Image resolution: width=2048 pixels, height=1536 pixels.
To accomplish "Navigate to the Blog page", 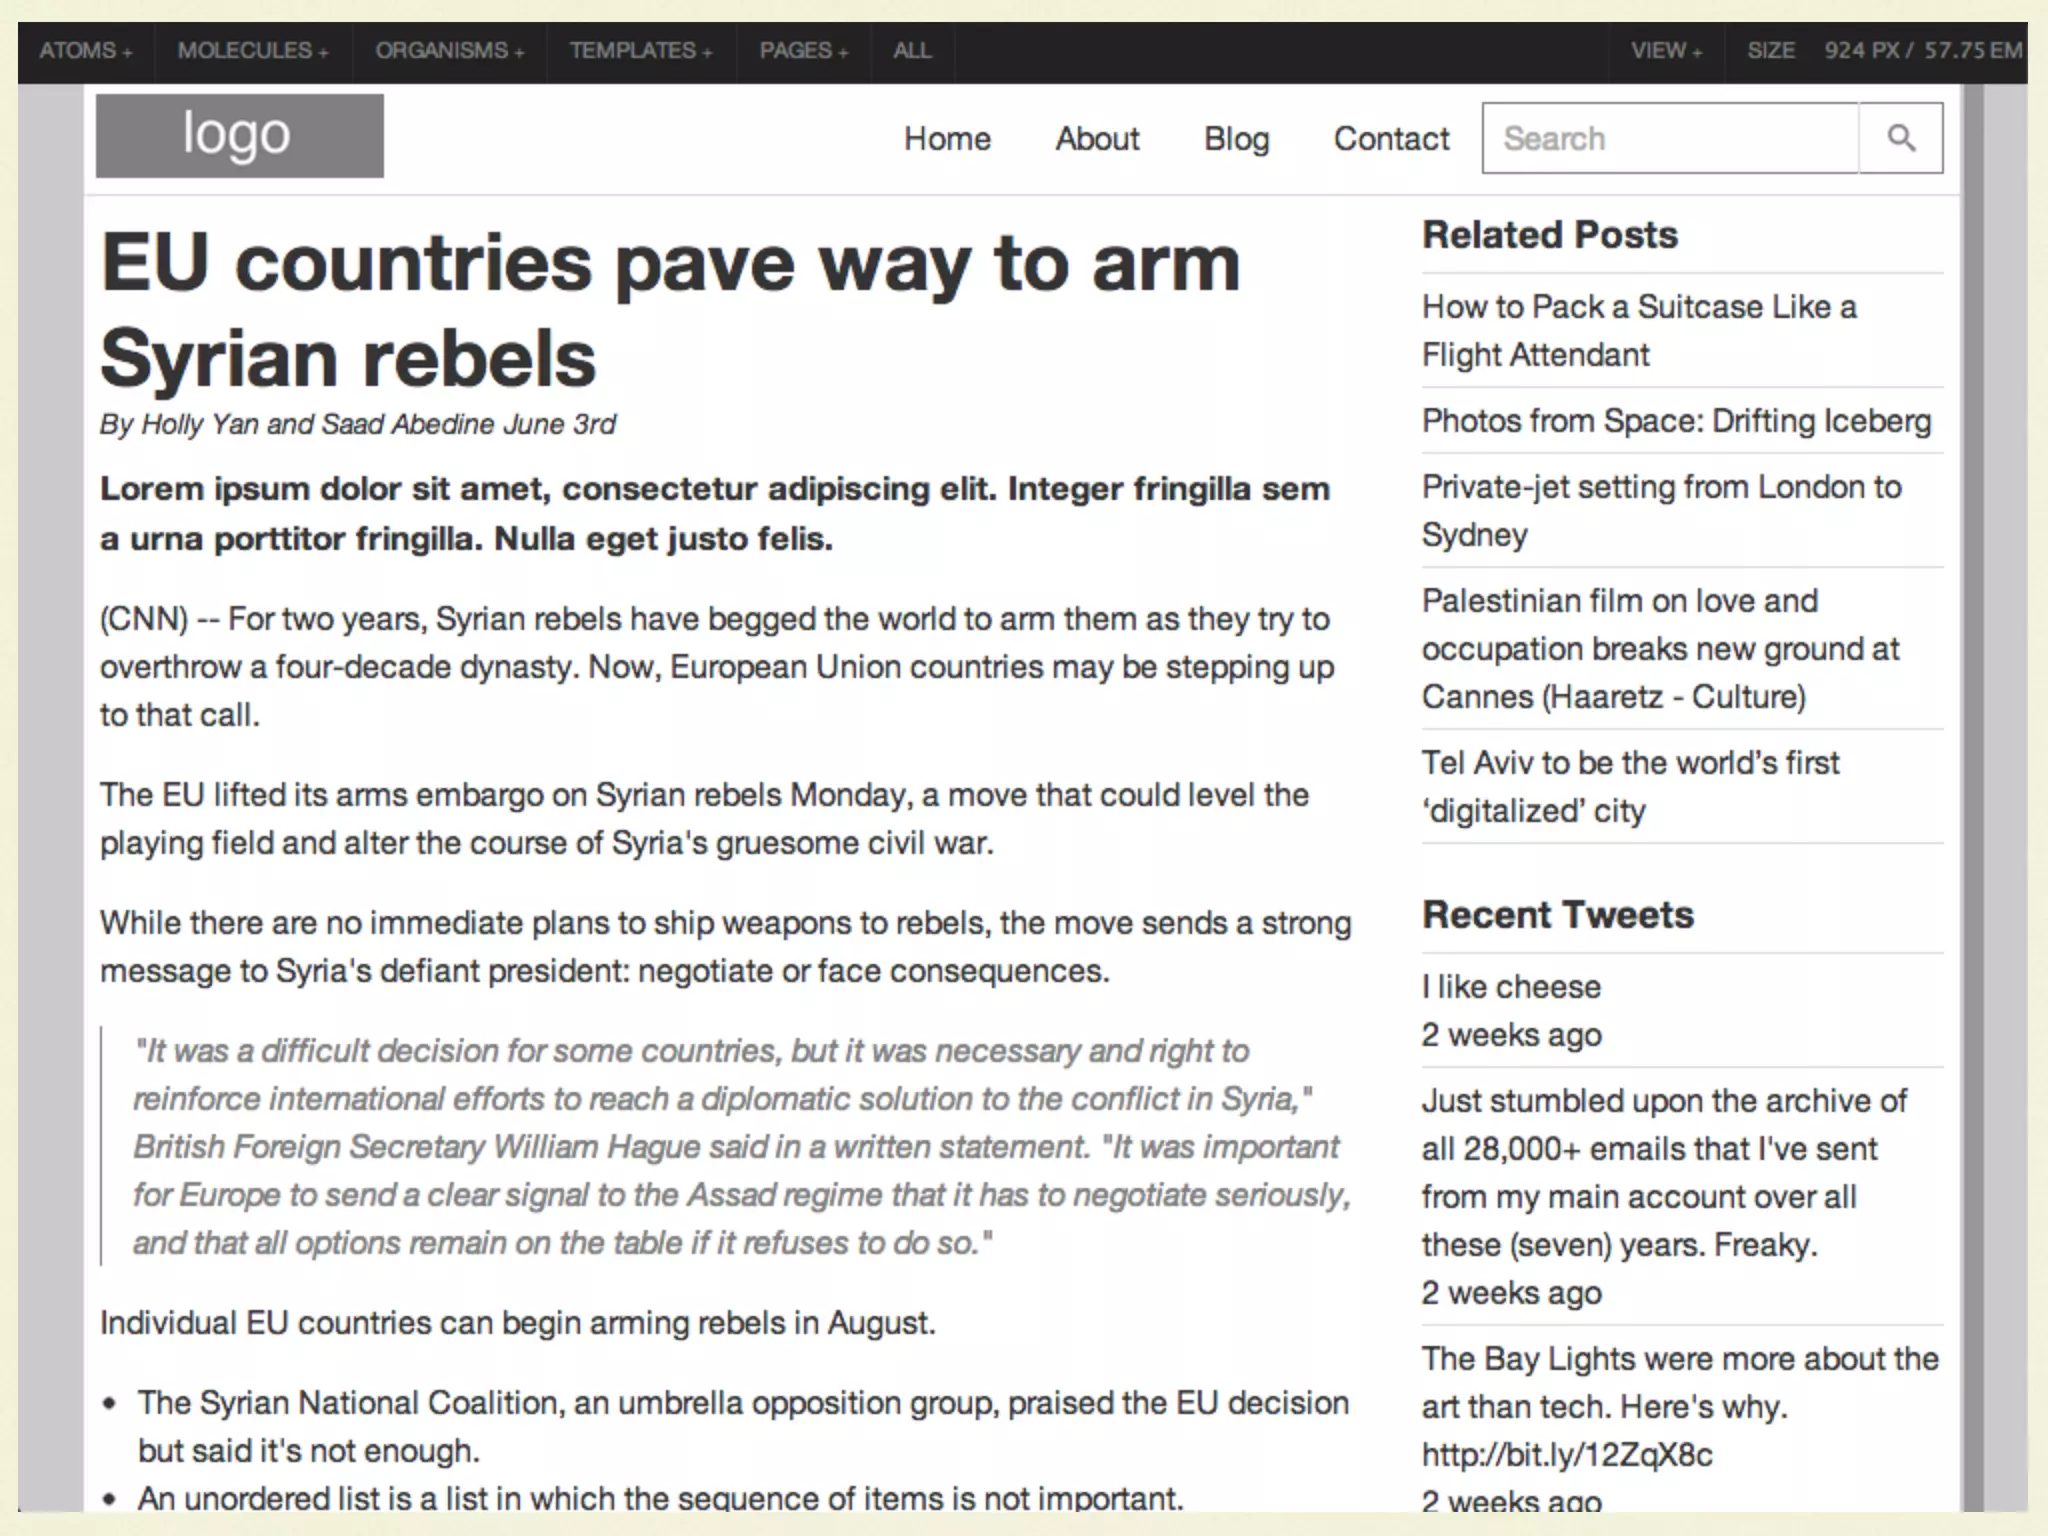I will click(x=1236, y=139).
